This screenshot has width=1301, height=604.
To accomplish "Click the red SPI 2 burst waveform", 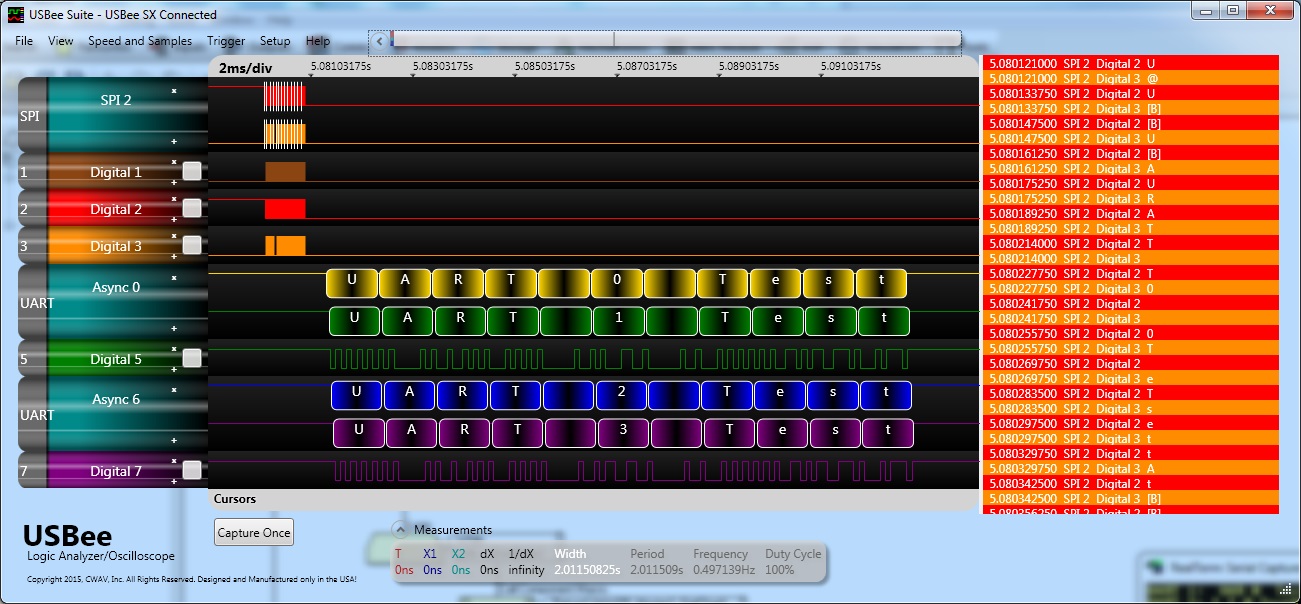I will [284, 96].
